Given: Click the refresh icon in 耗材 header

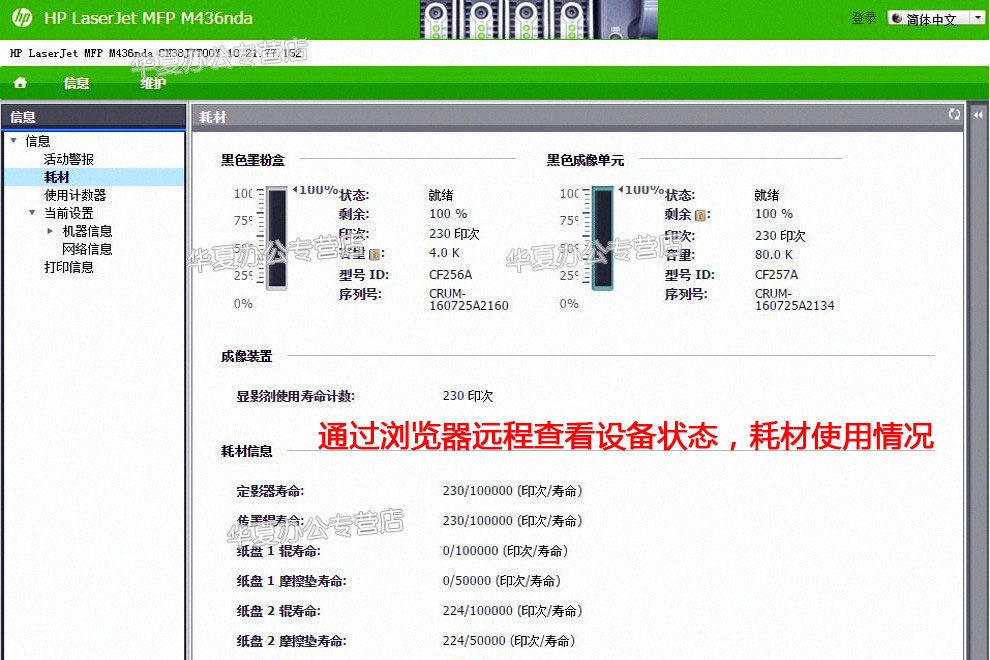Looking at the screenshot, I should coord(954,115).
